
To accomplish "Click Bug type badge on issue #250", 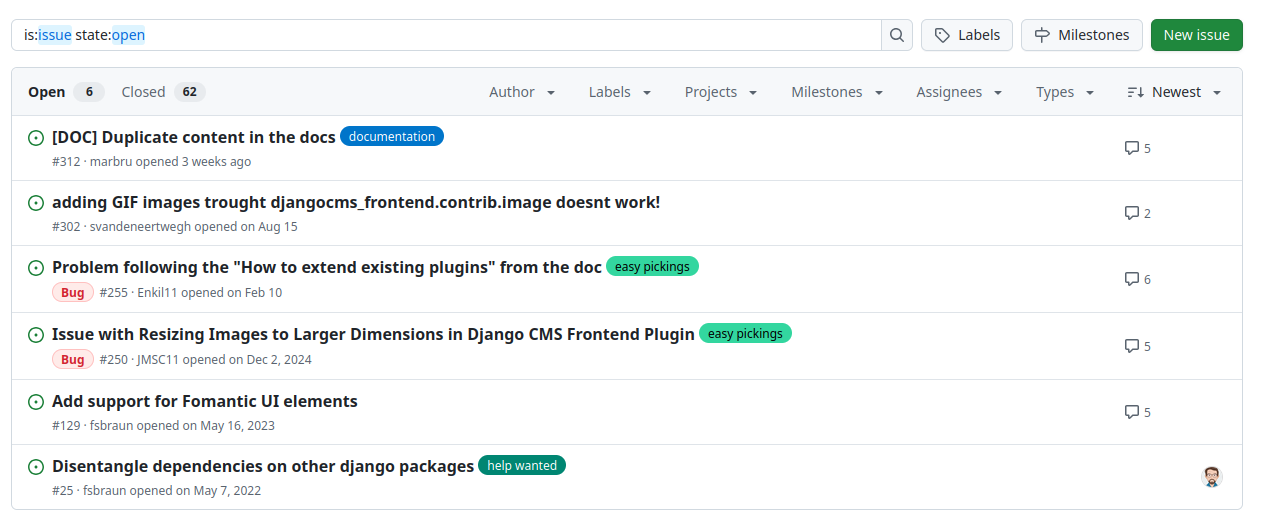I will click(x=73, y=360).
